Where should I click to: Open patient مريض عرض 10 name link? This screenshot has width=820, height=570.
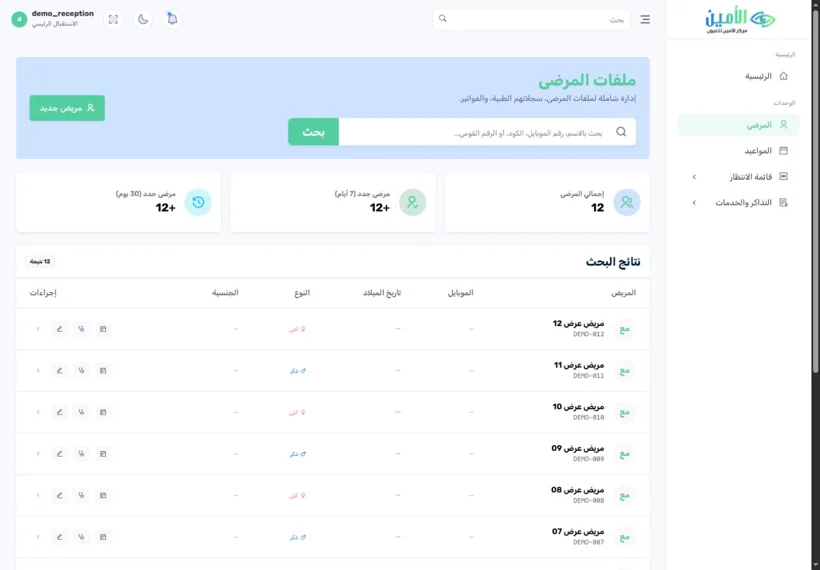578,407
